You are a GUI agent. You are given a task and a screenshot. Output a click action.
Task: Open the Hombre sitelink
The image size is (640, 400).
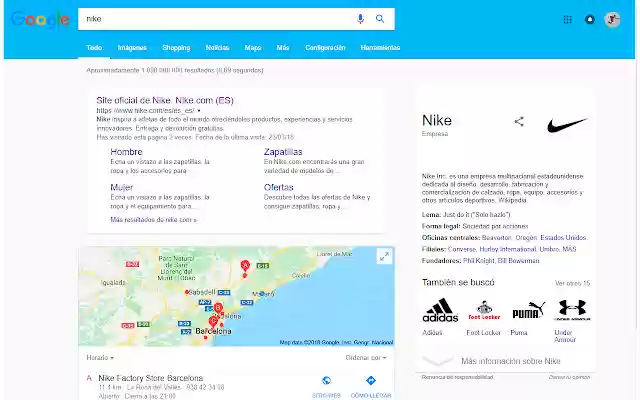[x=126, y=152]
